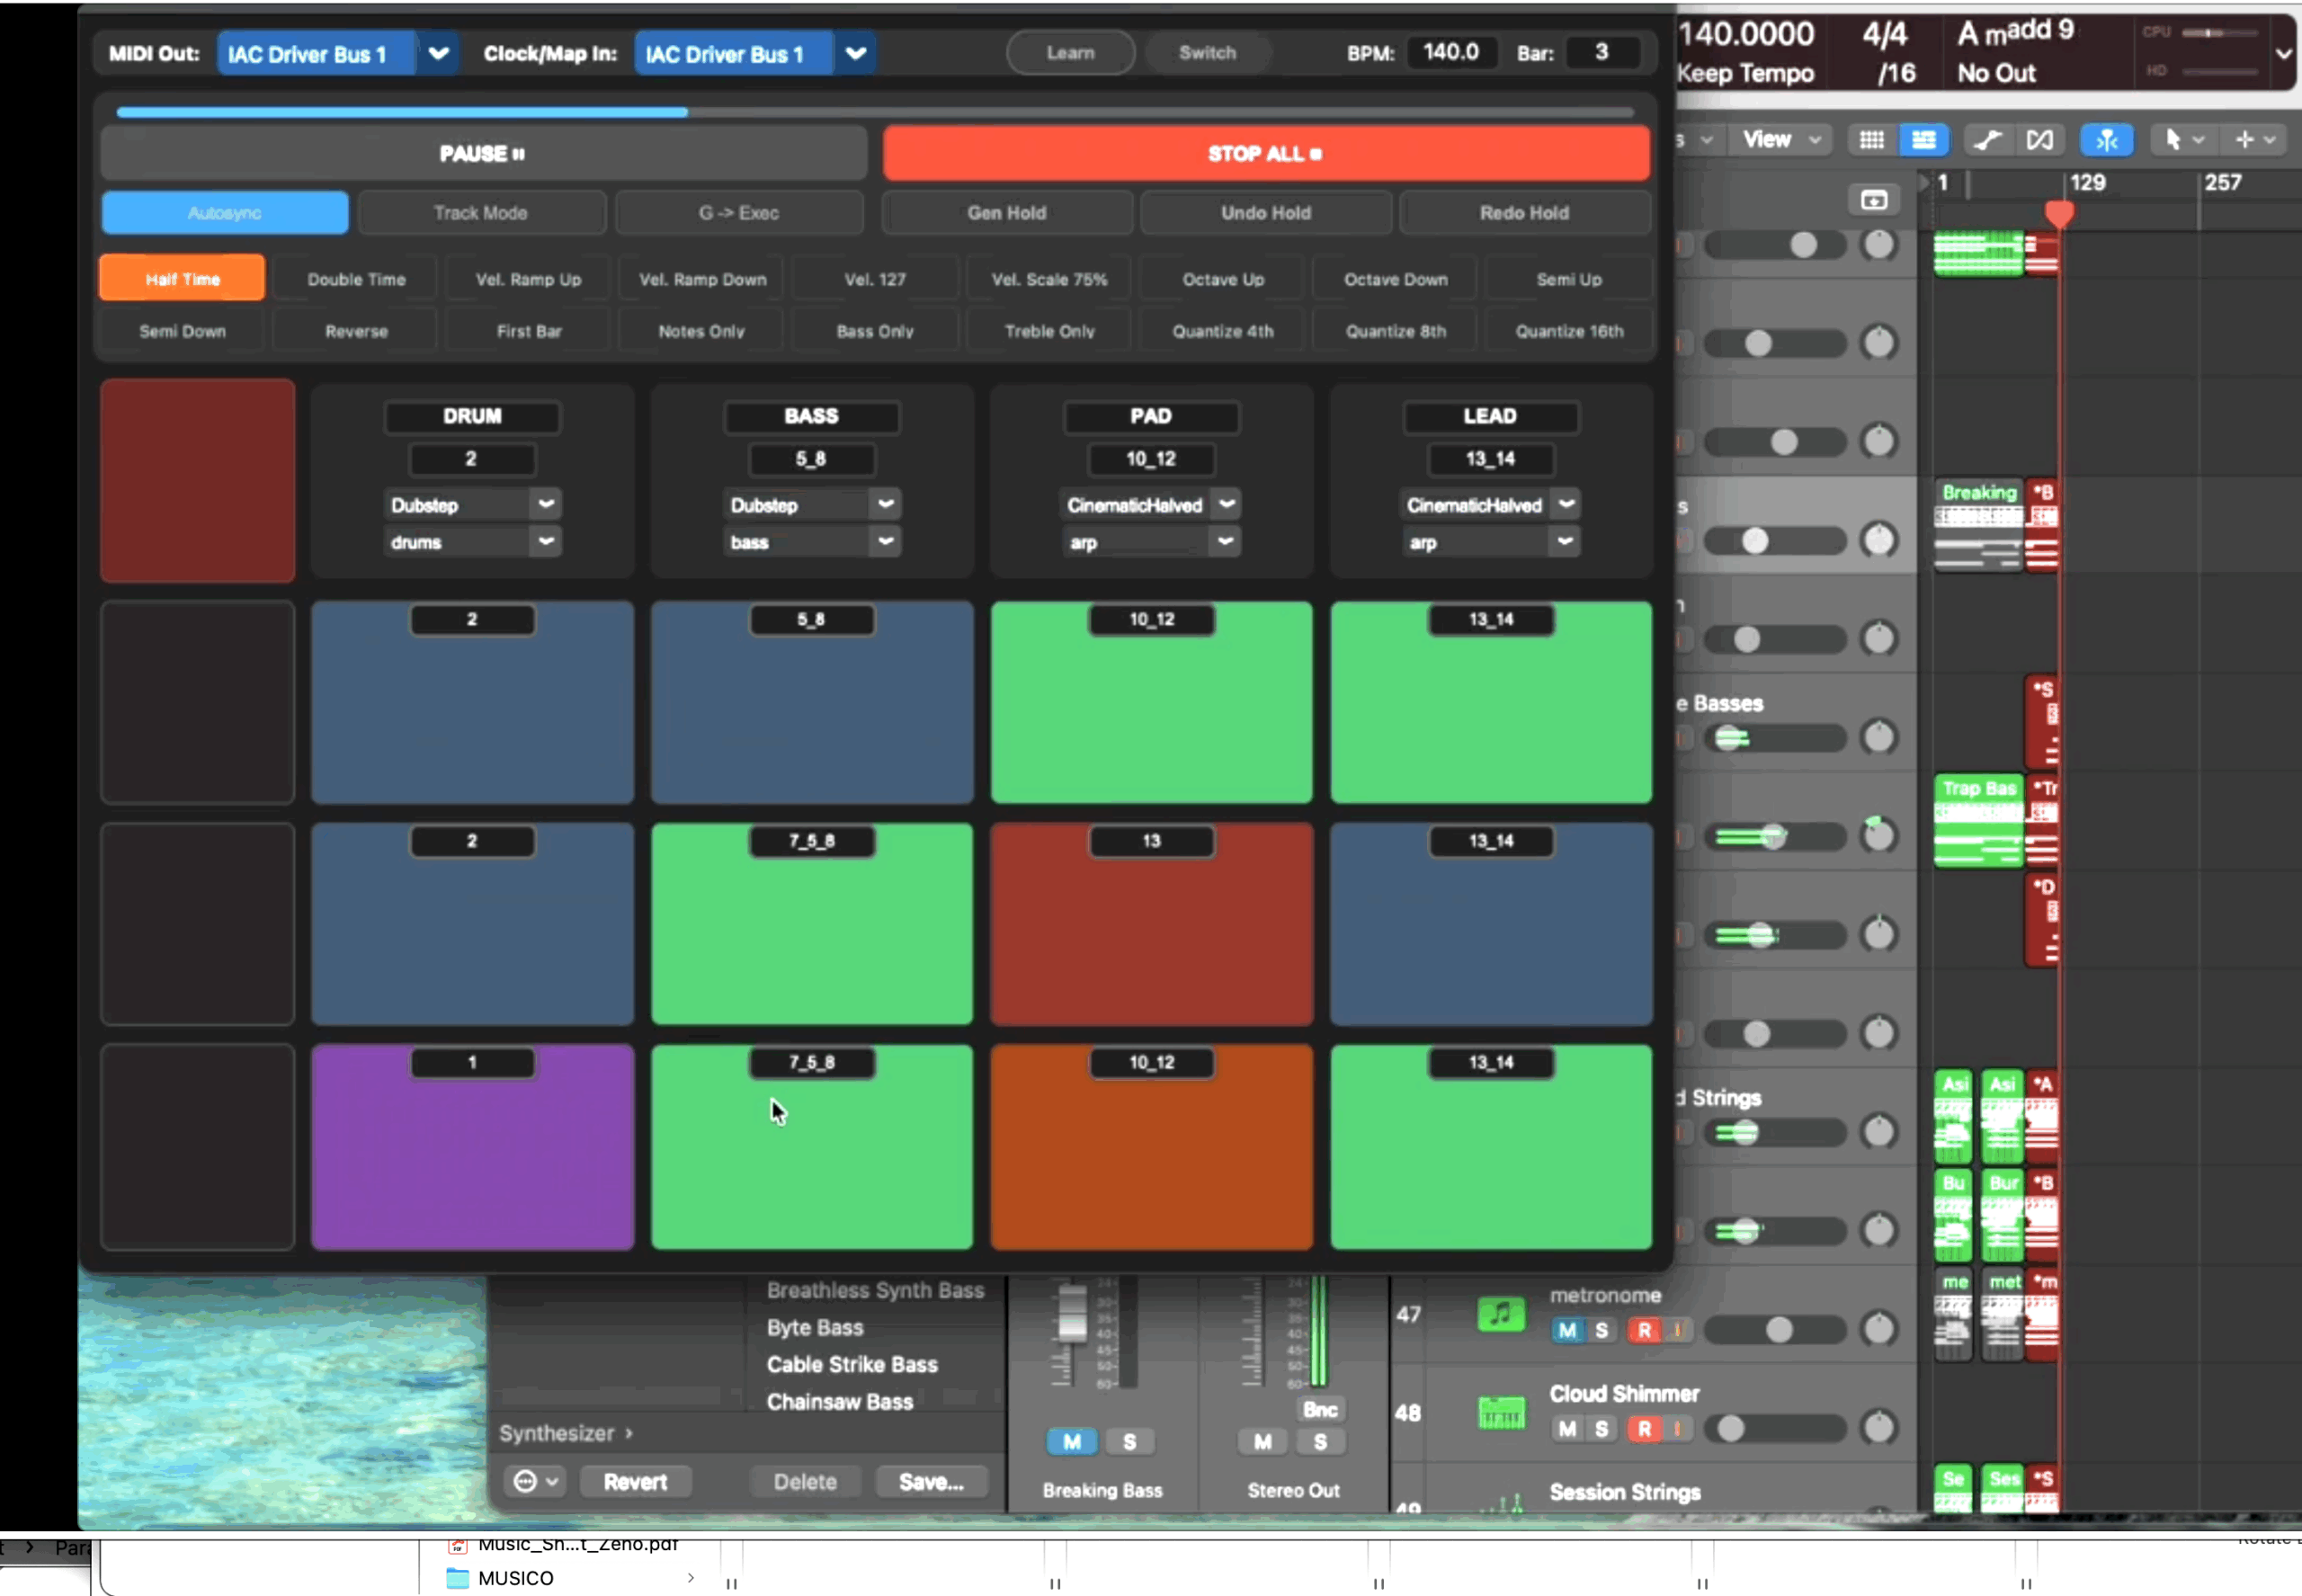Enable record on the Cloud Shimmer track
Image resolution: width=2302 pixels, height=1596 pixels.
tap(1644, 1429)
